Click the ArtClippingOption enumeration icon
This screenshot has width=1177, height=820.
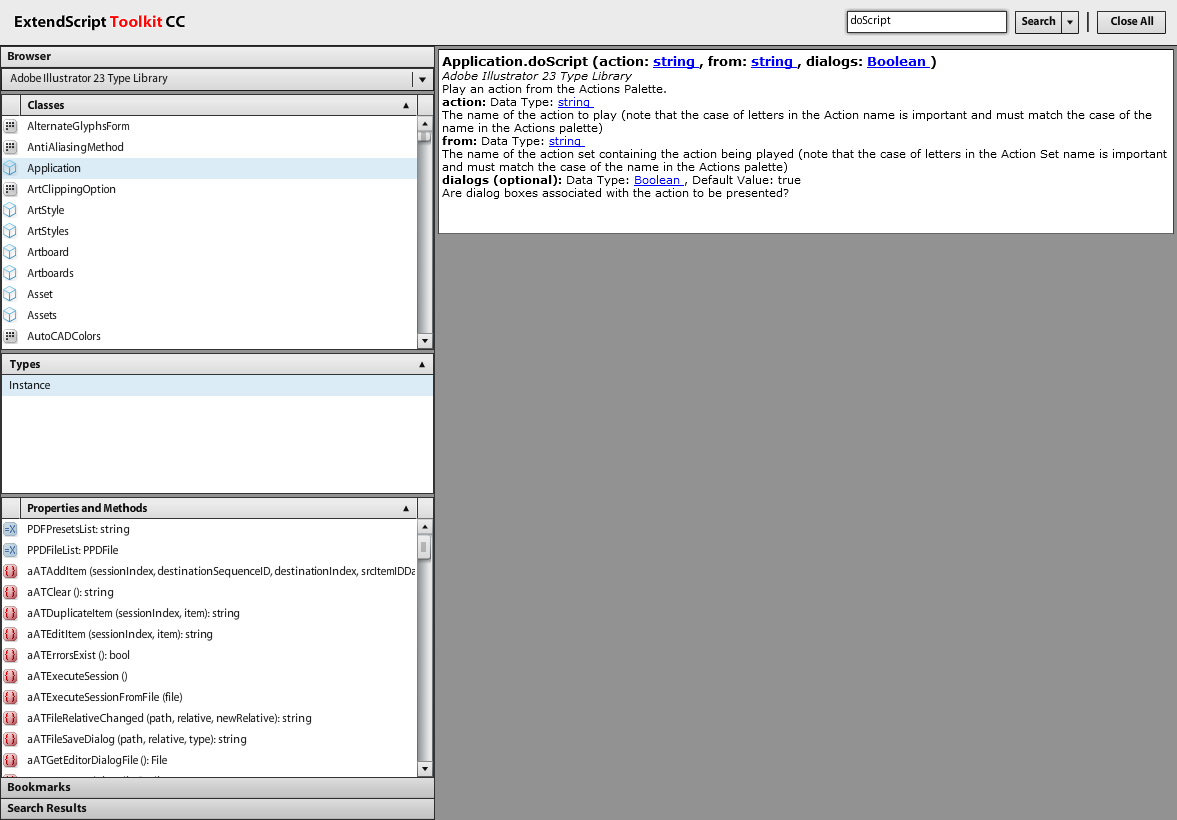pyautogui.click(x=11, y=189)
